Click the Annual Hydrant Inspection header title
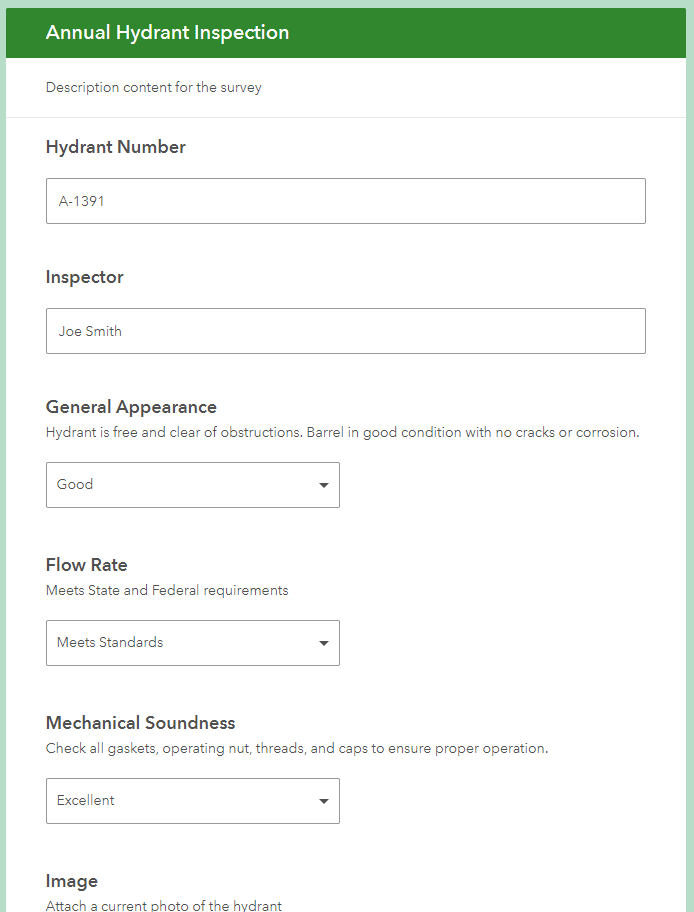Image resolution: width=694 pixels, height=912 pixels. 167,33
